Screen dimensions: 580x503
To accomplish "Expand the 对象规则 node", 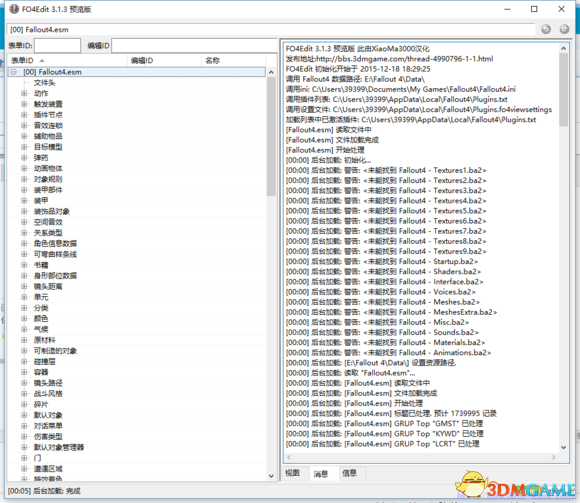I will click(24, 179).
